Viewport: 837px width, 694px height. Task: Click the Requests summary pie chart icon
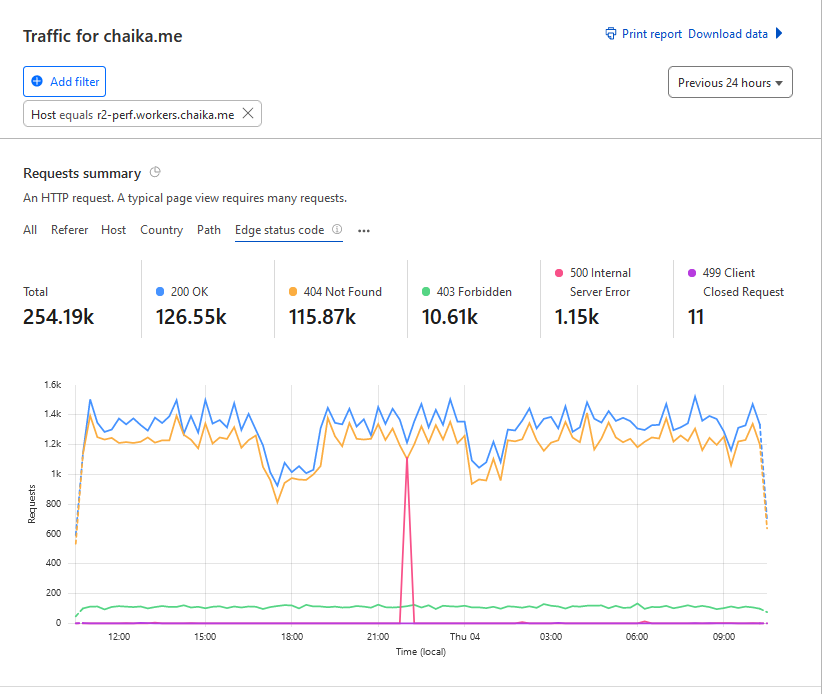(x=155, y=173)
